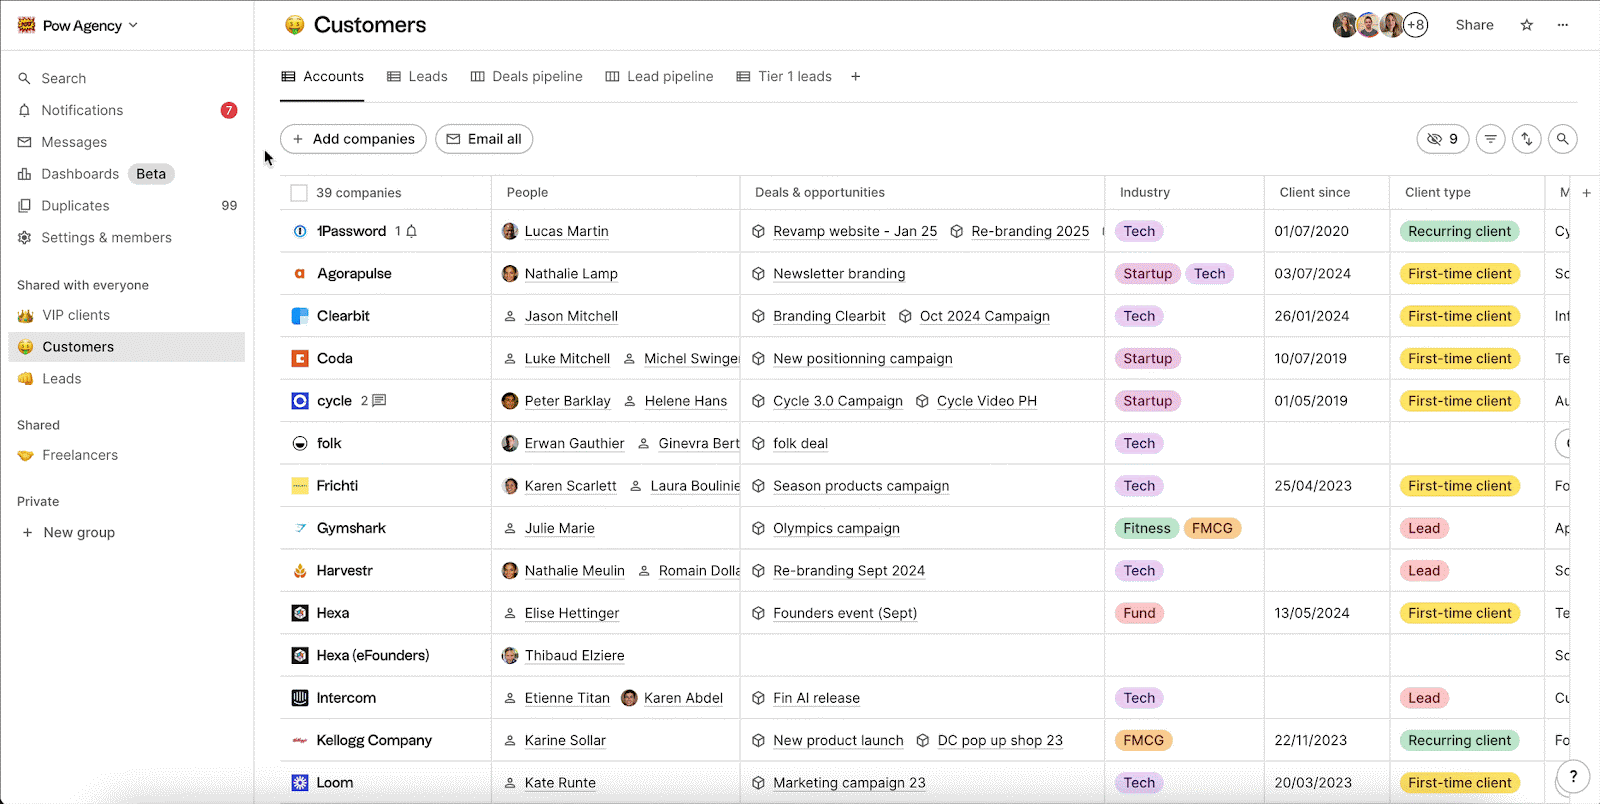Open Olympics campaign deal

click(836, 528)
